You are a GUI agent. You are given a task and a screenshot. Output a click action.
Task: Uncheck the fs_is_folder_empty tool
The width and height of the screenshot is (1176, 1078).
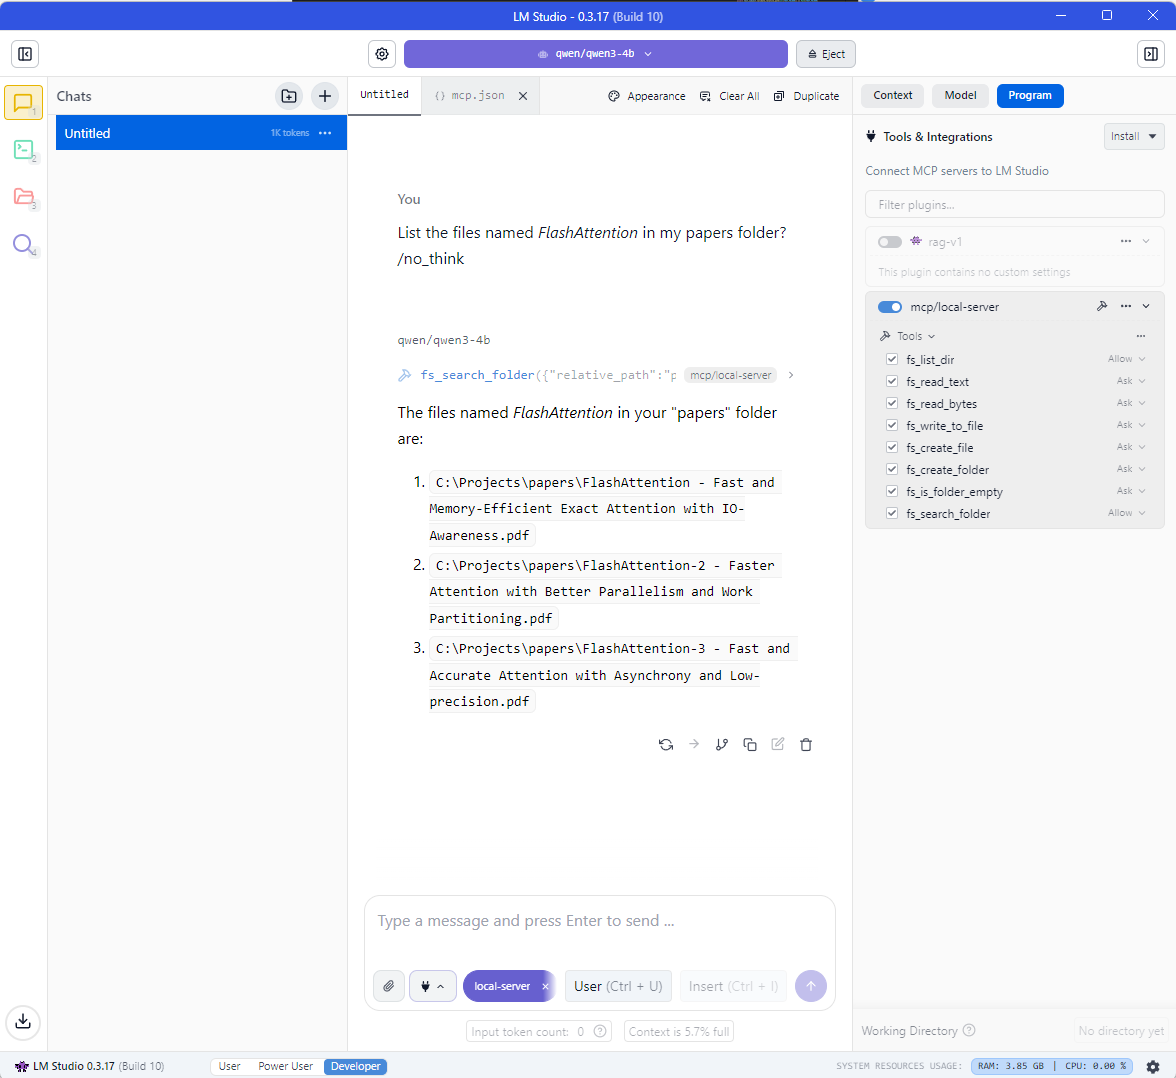(892, 491)
